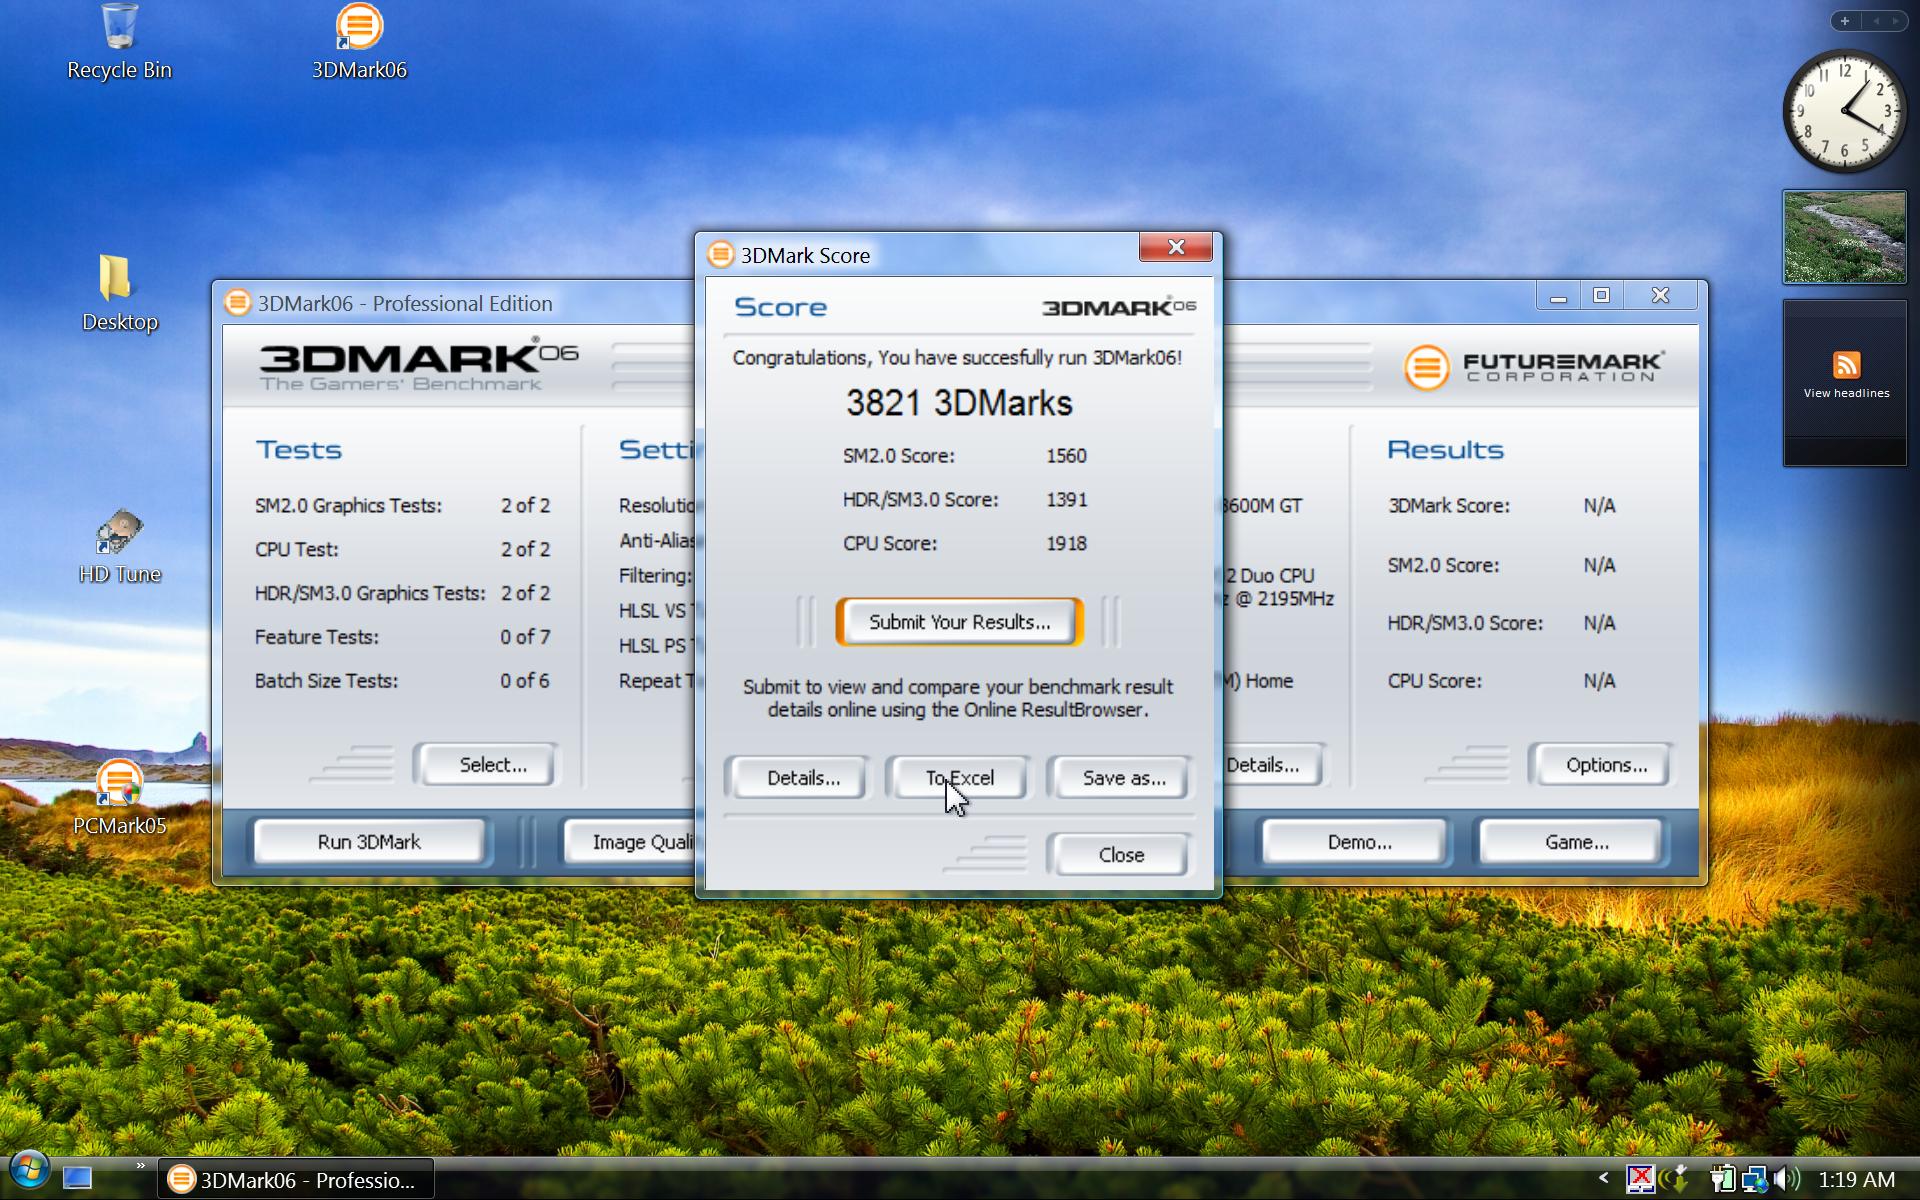Click the Show Desktop quick launch icon
1920x1200 pixels.
click(77, 1178)
